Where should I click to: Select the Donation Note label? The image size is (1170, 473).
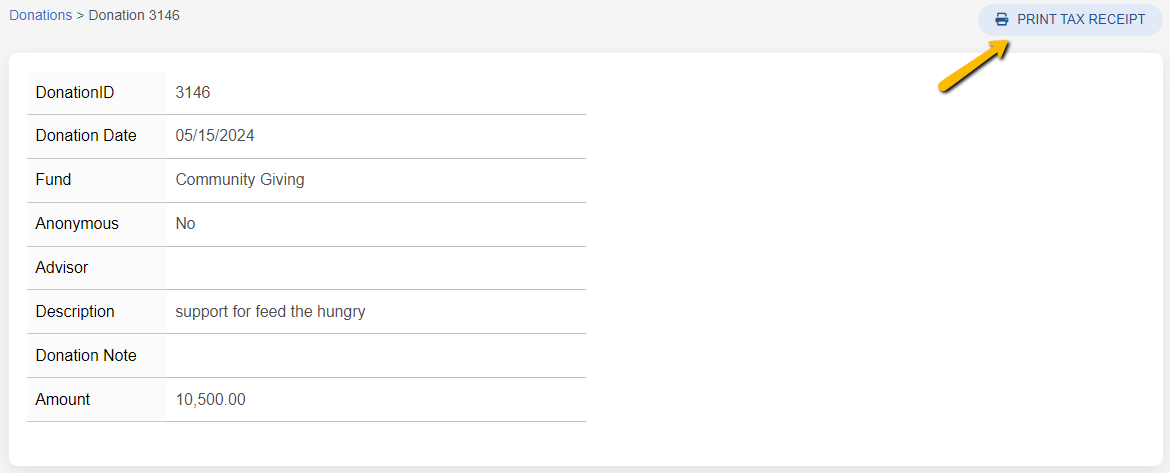click(x=86, y=356)
